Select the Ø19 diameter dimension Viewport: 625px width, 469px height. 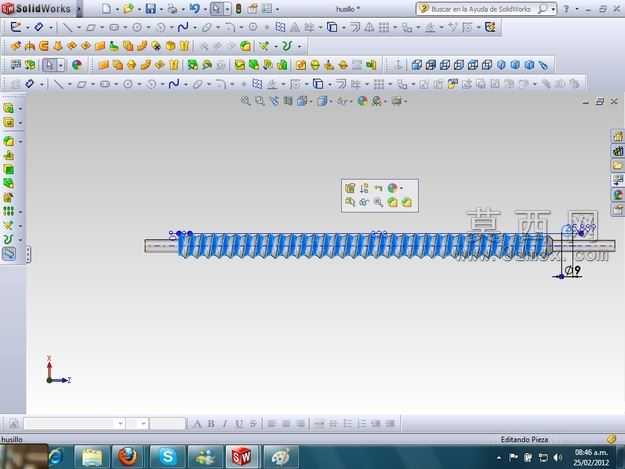pyautogui.click(x=573, y=270)
